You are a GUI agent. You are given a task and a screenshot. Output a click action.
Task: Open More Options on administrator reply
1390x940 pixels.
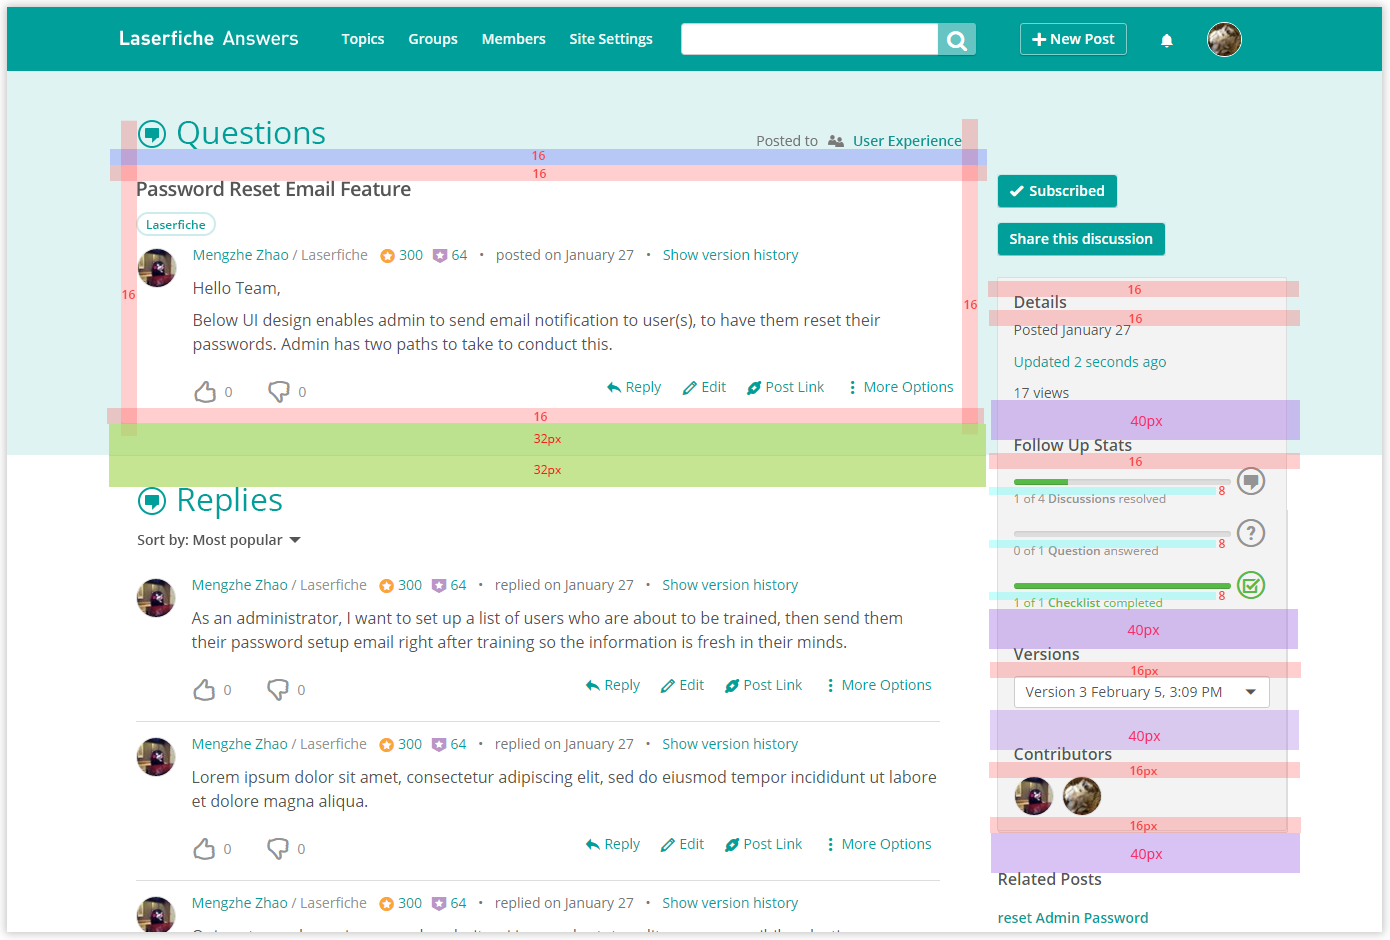(878, 685)
